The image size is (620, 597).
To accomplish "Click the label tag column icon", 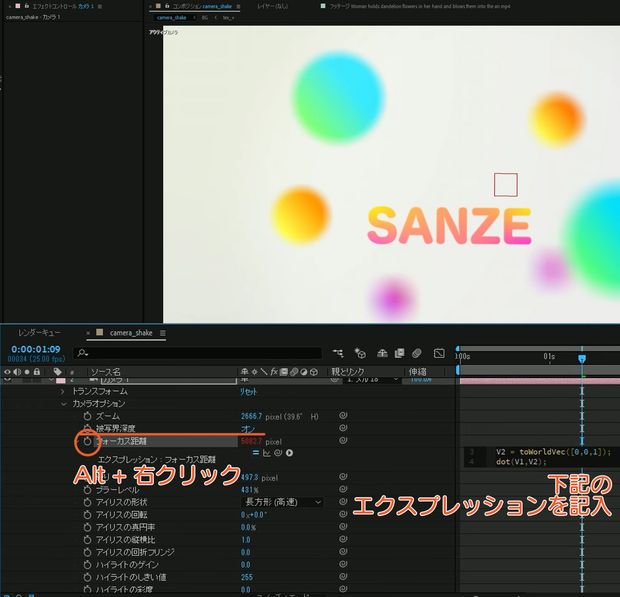I will coord(57,372).
